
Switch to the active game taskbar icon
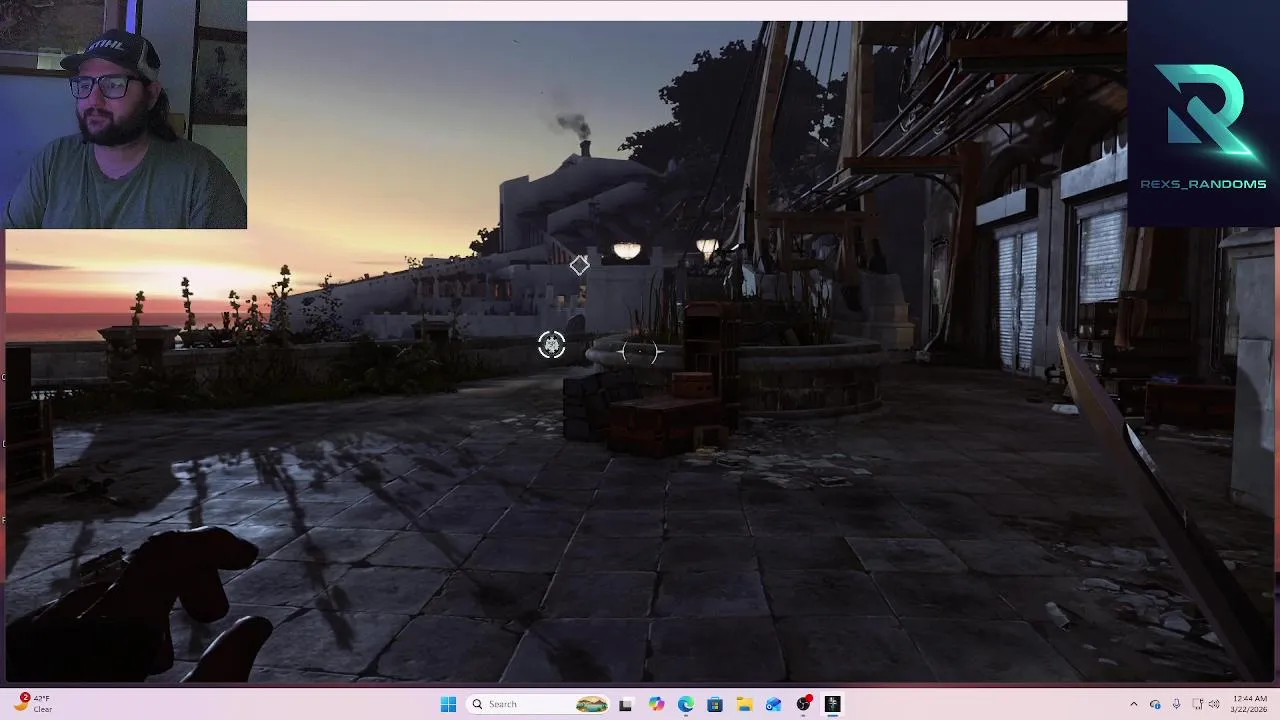832,704
